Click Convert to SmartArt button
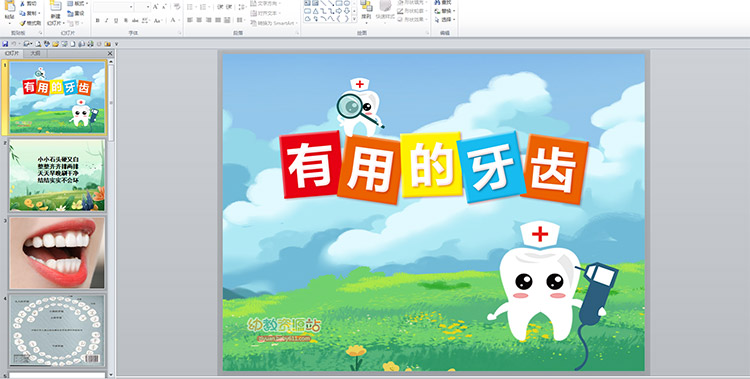The height and width of the screenshot is (379, 750). pyautogui.click(x=274, y=23)
